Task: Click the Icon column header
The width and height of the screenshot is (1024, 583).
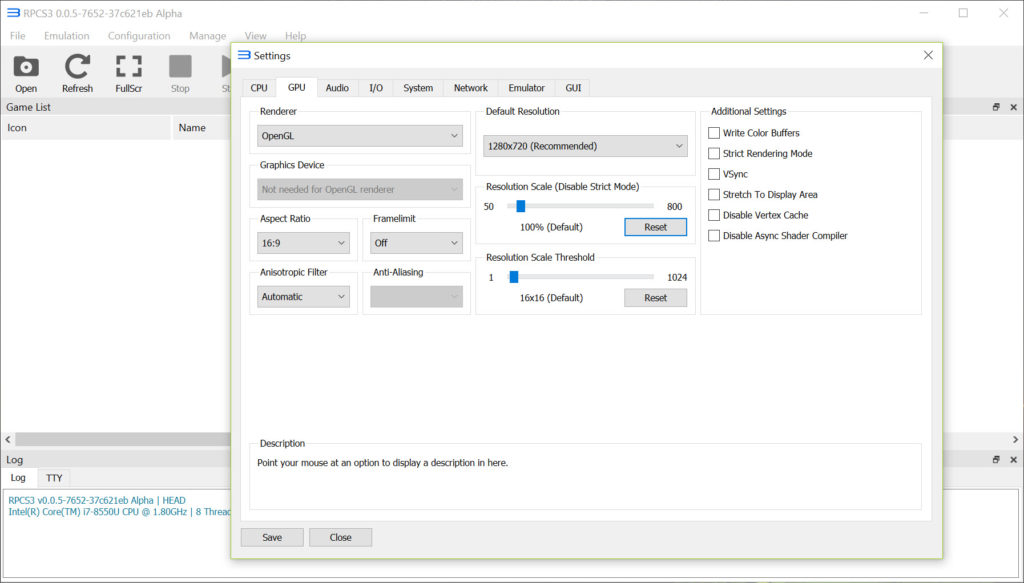Action: click(86, 128)
